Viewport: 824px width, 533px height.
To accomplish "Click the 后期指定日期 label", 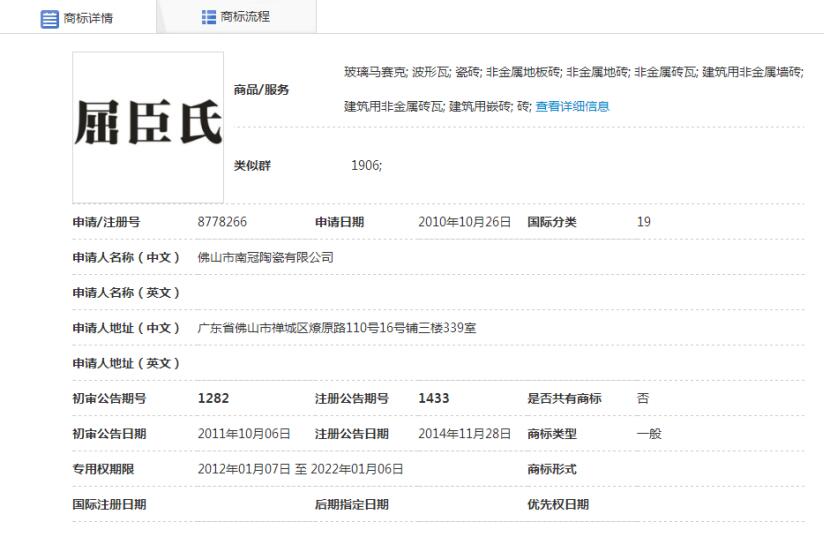I will [x=352, y=504].
